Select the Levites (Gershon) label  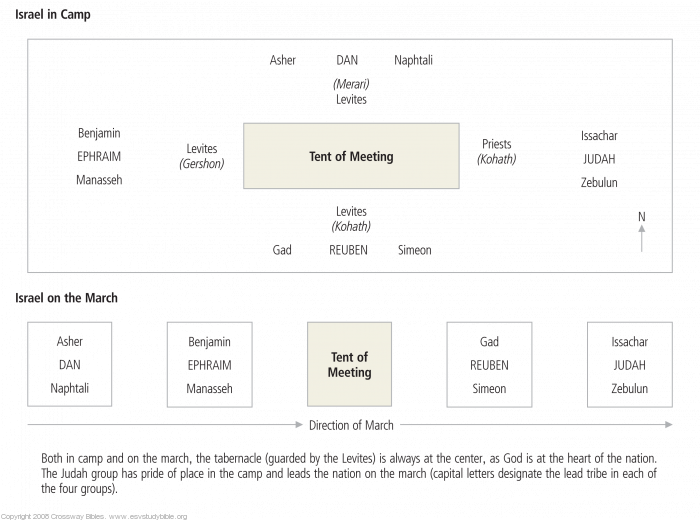[x=202, y=156]
